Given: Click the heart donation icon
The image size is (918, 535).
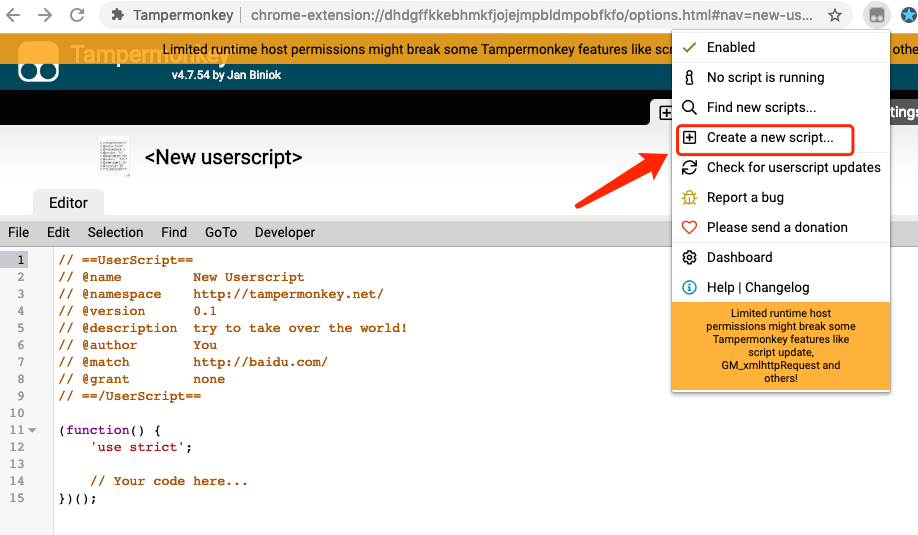Looking at the screenshot, I should [x=690, y=227].
